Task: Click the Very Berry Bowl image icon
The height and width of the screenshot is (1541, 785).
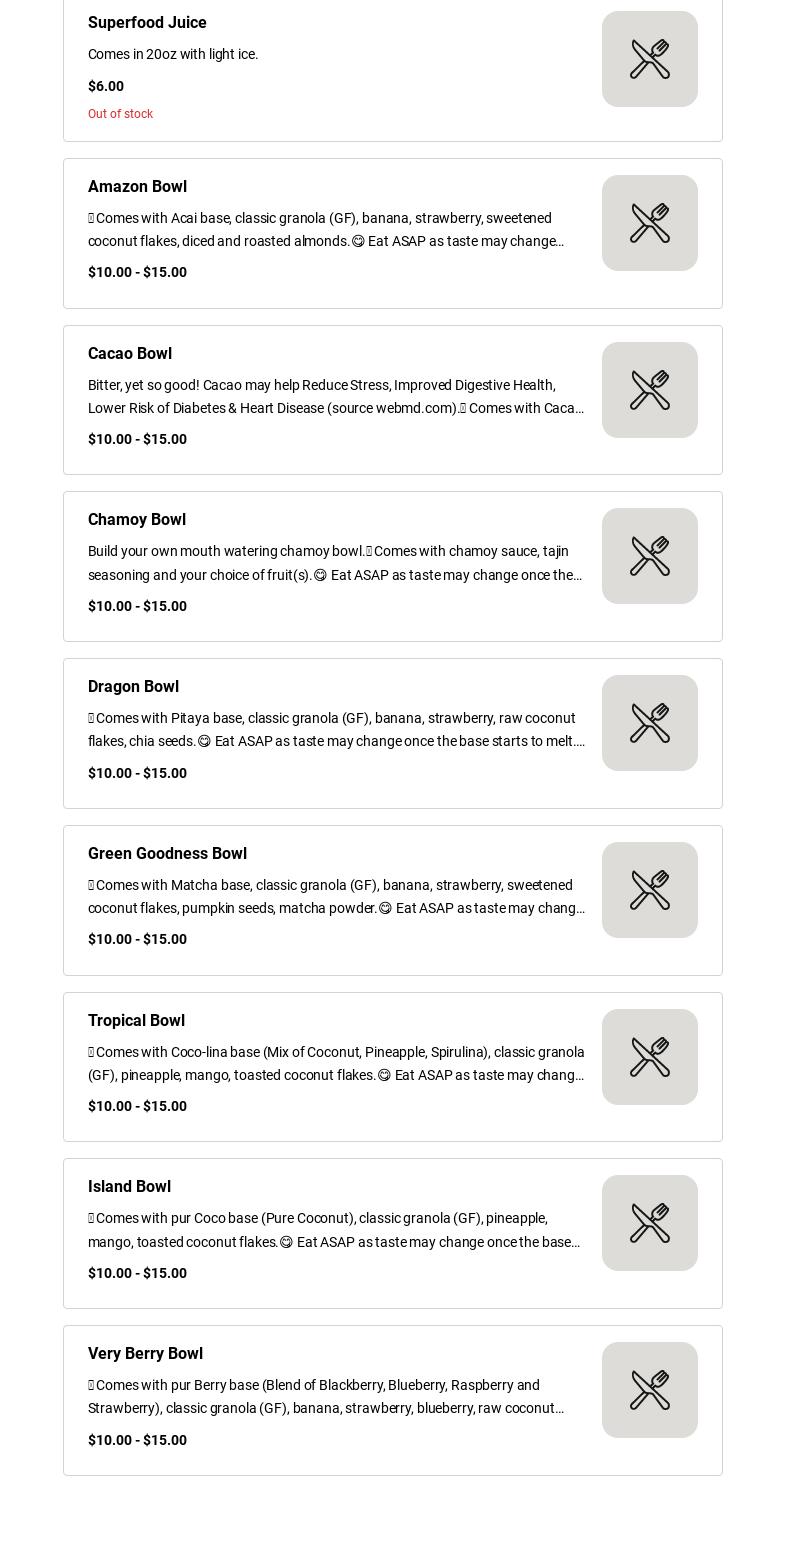Action: tap(649, 1390)
